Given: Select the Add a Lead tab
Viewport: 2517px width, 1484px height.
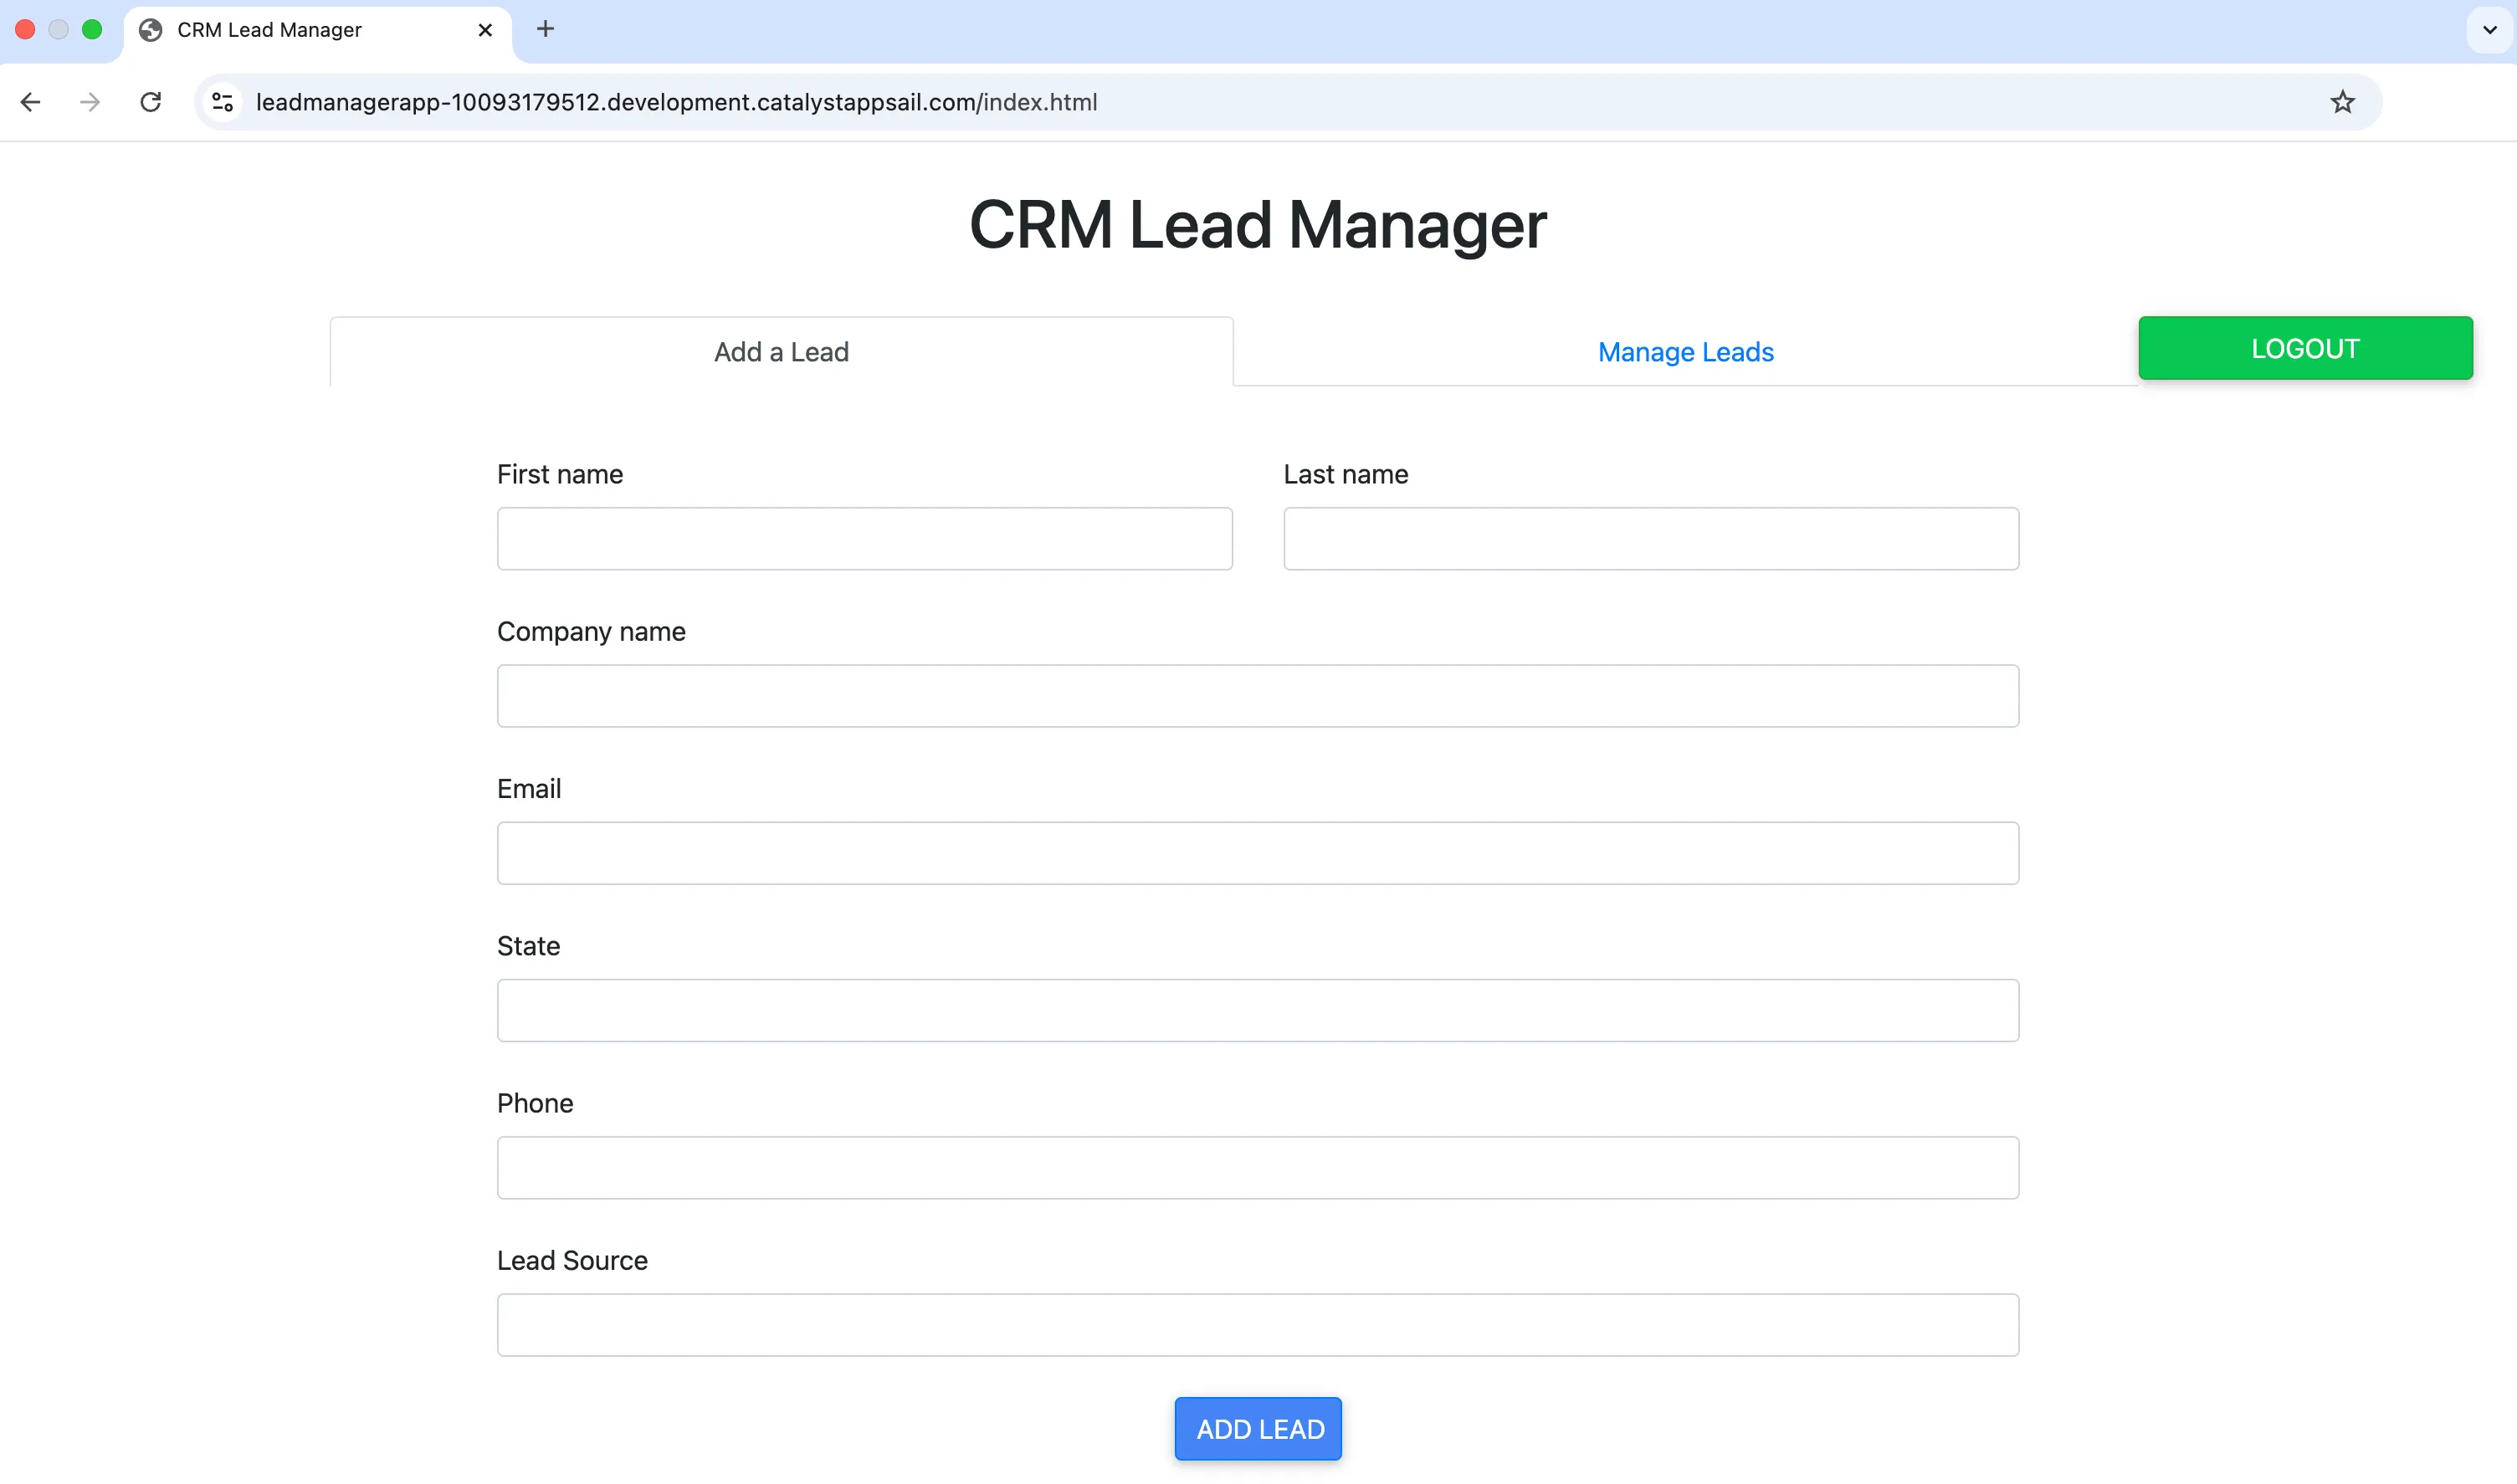Looking at the screenshot, I should 781,352.
